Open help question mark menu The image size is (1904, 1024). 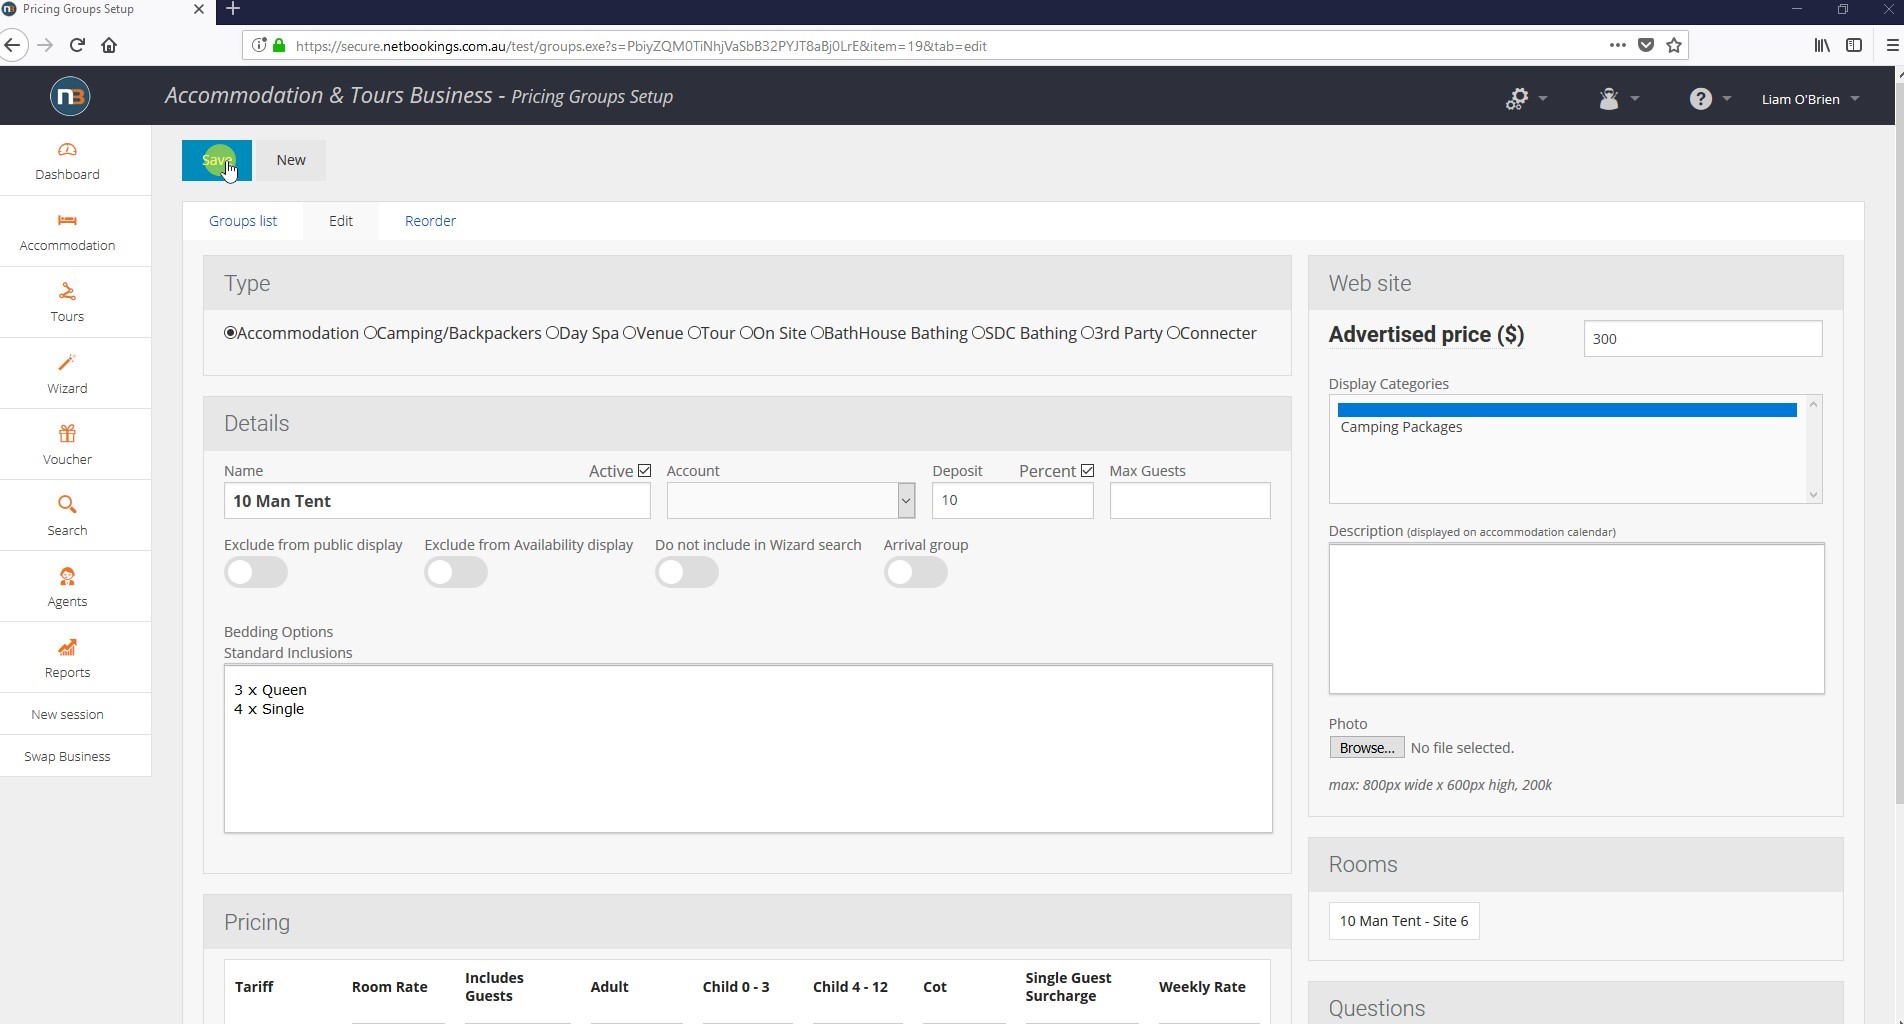tap(1710, 98)
